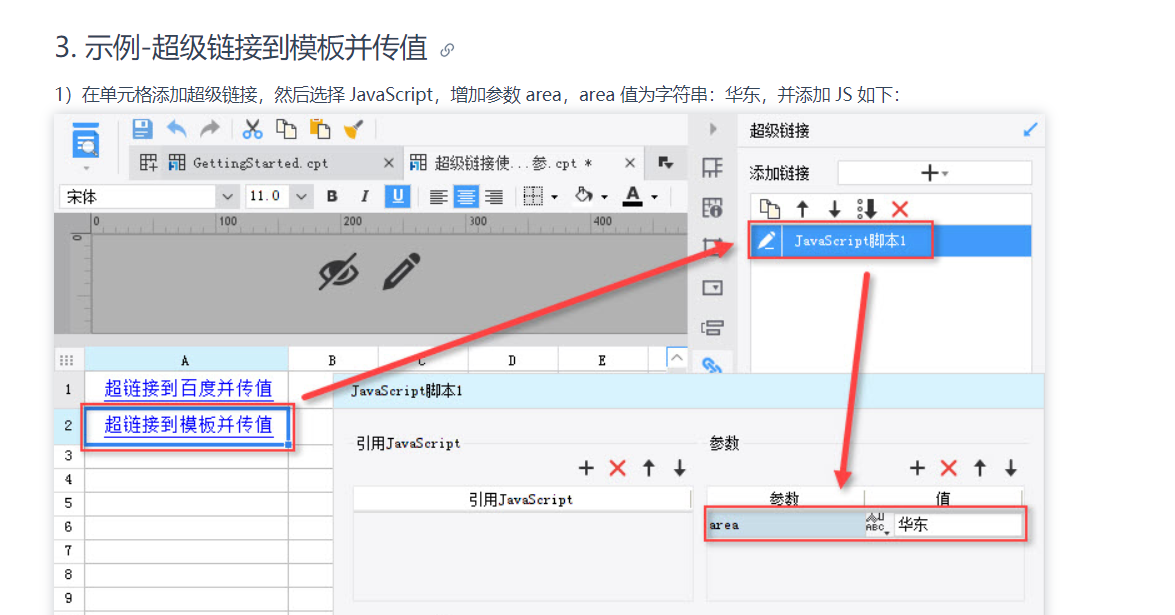Click the Save icon in toolbar
Screen dimensions: 1175x615
pyautogui.click(x=142, y=130)
